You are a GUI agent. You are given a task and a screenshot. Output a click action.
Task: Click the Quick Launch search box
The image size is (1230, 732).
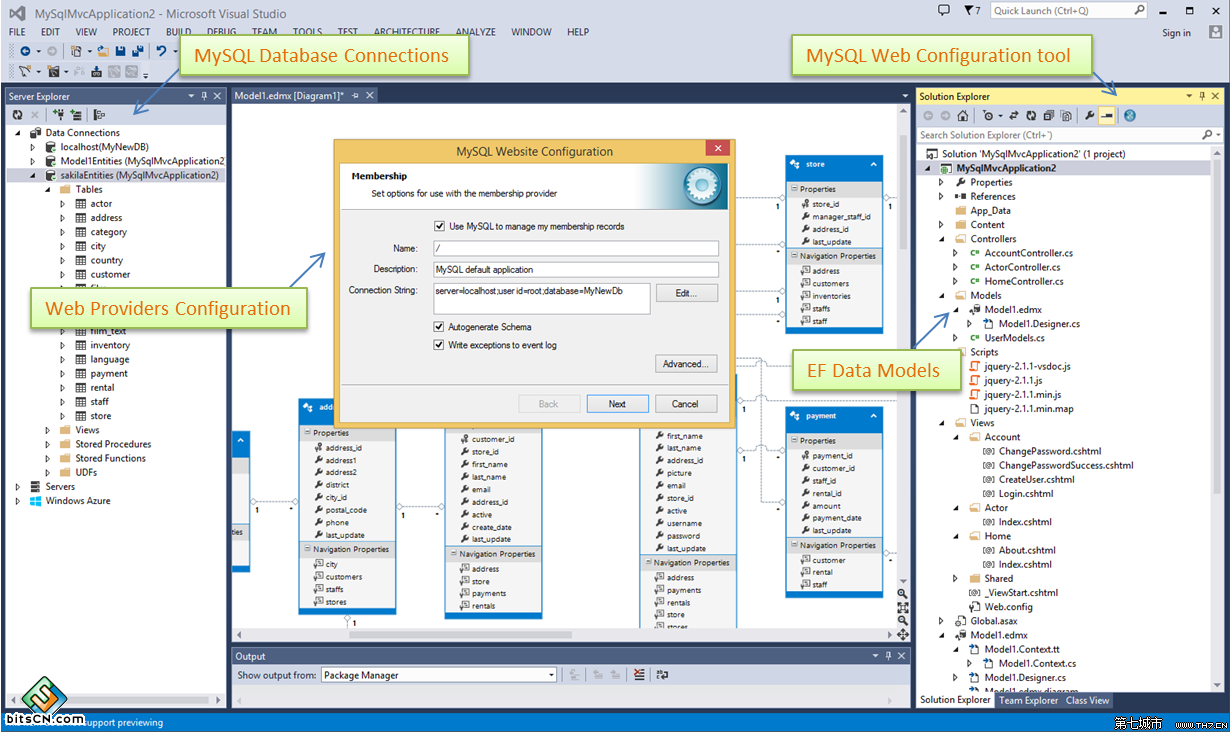tap(1069, 11)
